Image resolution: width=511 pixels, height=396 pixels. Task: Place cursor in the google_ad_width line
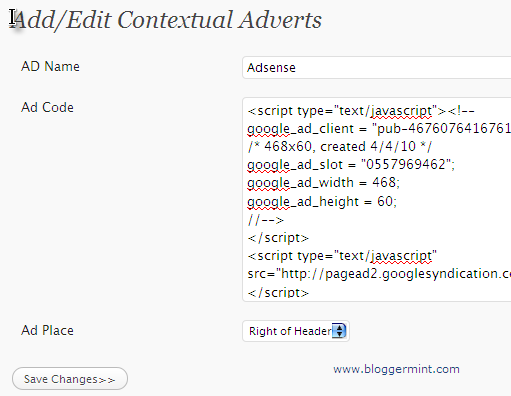click(323, 183)
